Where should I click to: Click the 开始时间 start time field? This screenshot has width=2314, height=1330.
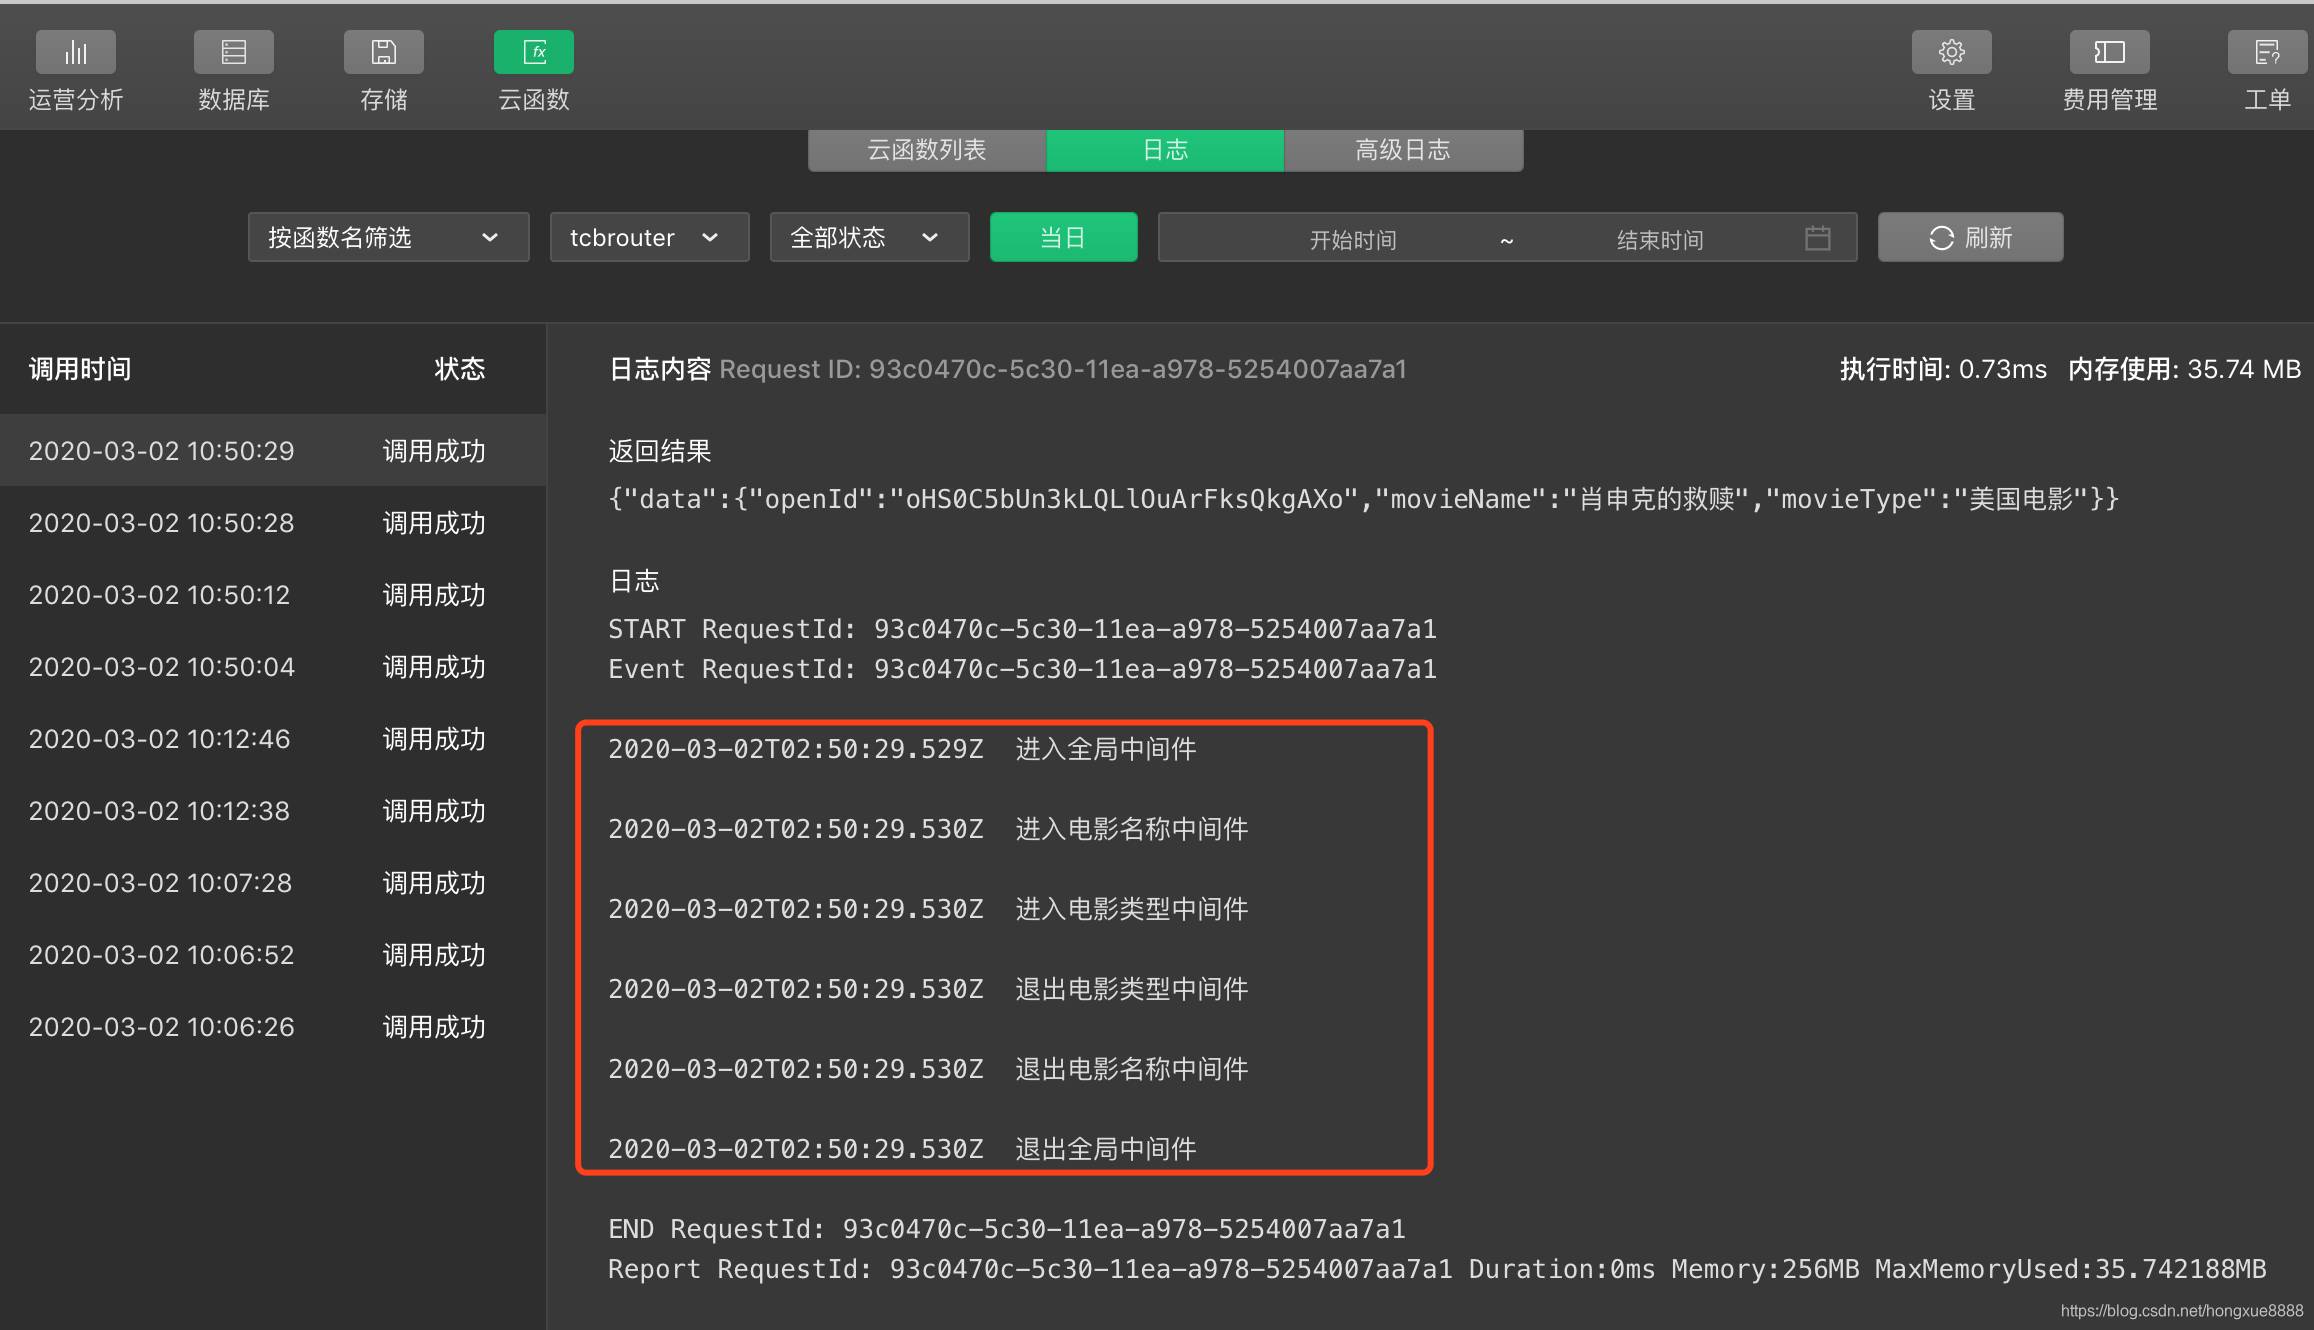(x=1353, y=240)
